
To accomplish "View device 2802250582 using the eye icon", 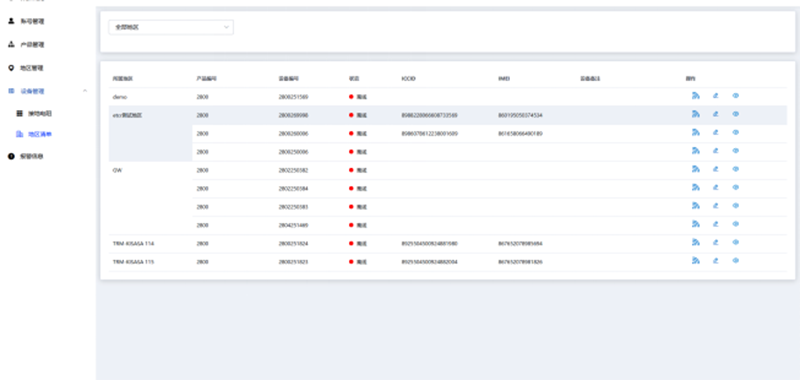I will pyautogui.click(x=735, y=169).
